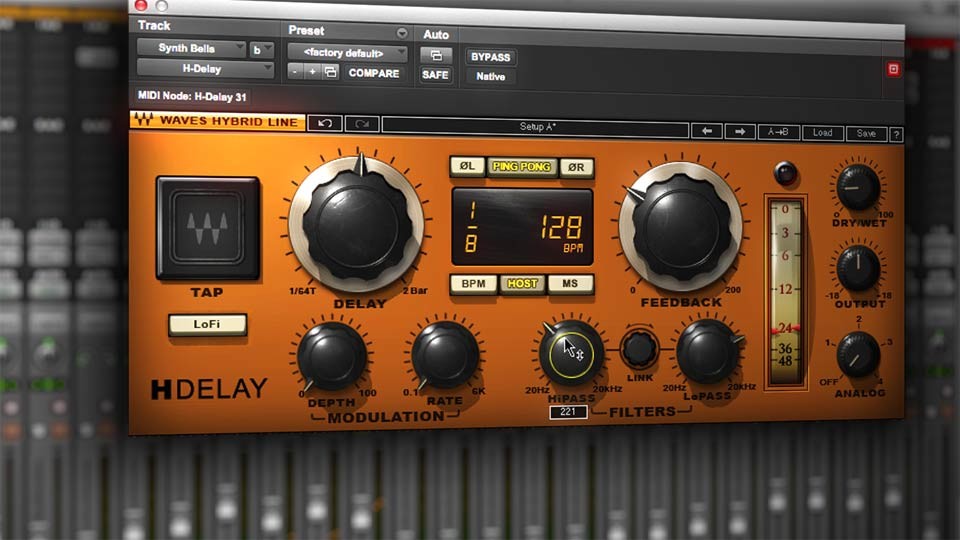The height and width of the screenshot is (540, 960).
Task: Open the H-Delay plugin selector
Action: pyautogui.click(x=205, y=69)
